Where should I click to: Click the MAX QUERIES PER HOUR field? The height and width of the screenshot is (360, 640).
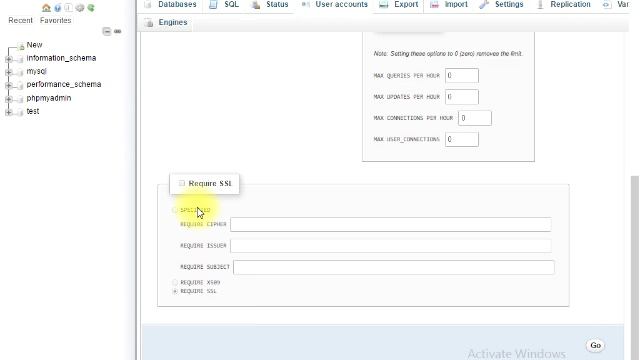coord(462,76)
